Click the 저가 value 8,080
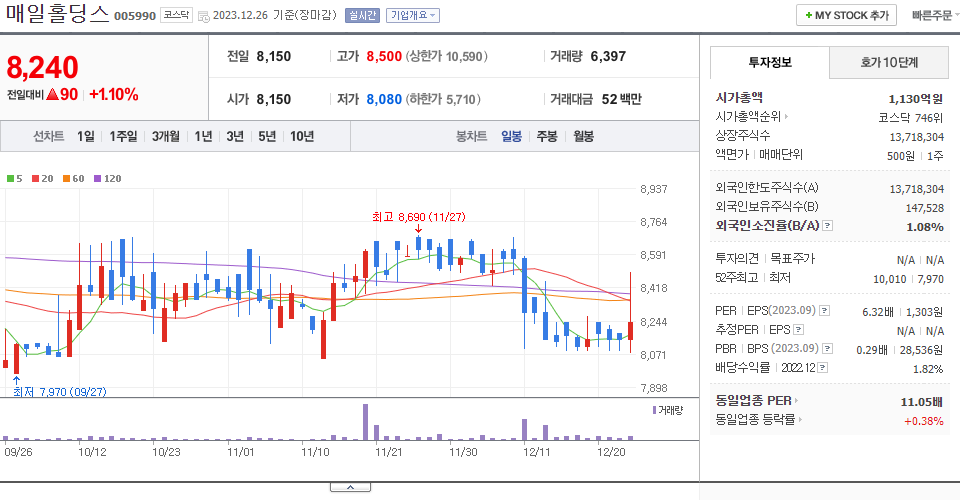 point(384,99)
